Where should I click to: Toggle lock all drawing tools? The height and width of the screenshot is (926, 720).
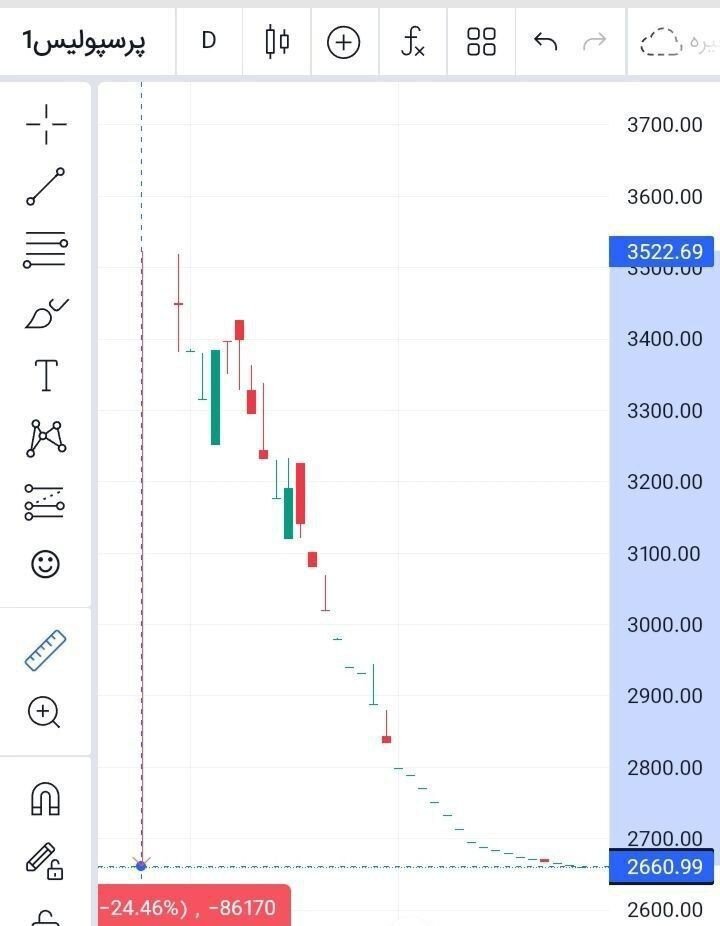(44, 860)
